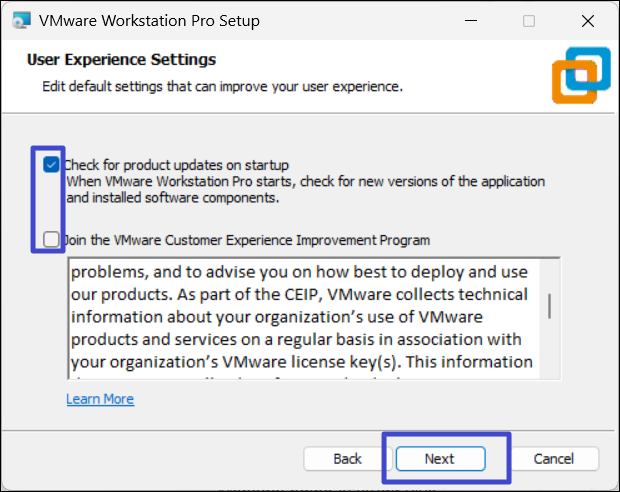Viewport: 620px width, 492px height.
Task: Go to previous step with Back button
Action: click(347, 459)
